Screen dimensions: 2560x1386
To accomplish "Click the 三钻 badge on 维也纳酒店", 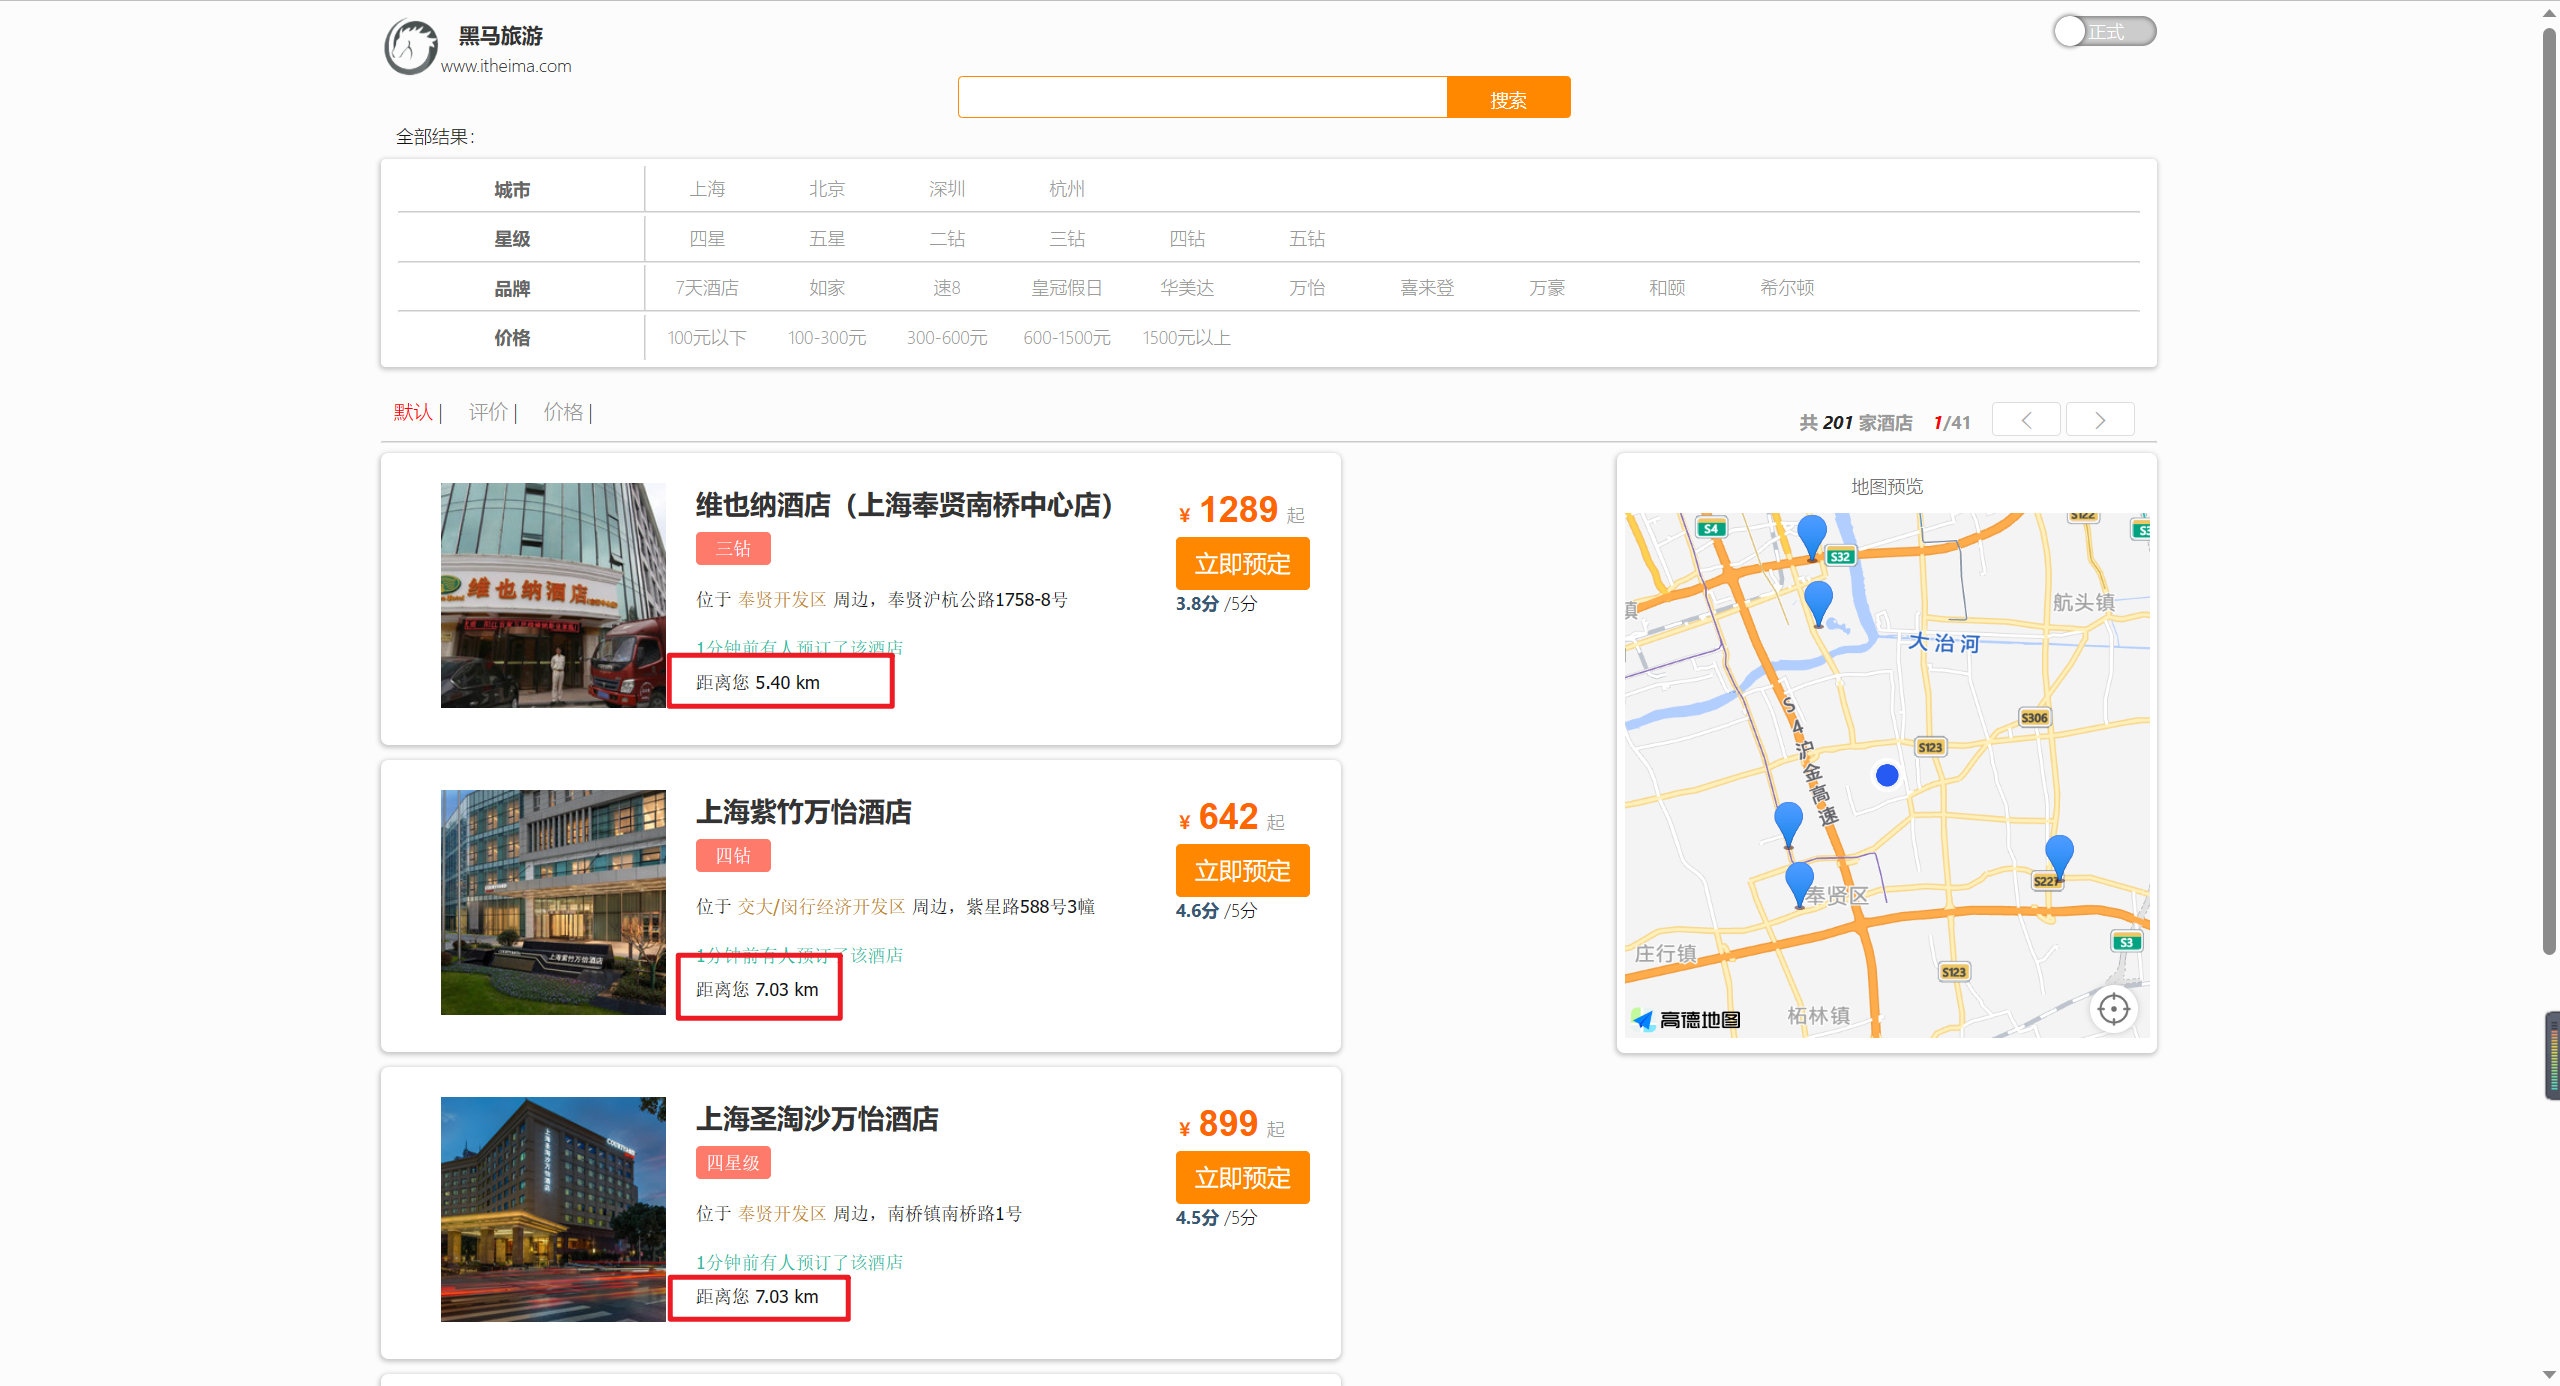I will pos(733,549).
